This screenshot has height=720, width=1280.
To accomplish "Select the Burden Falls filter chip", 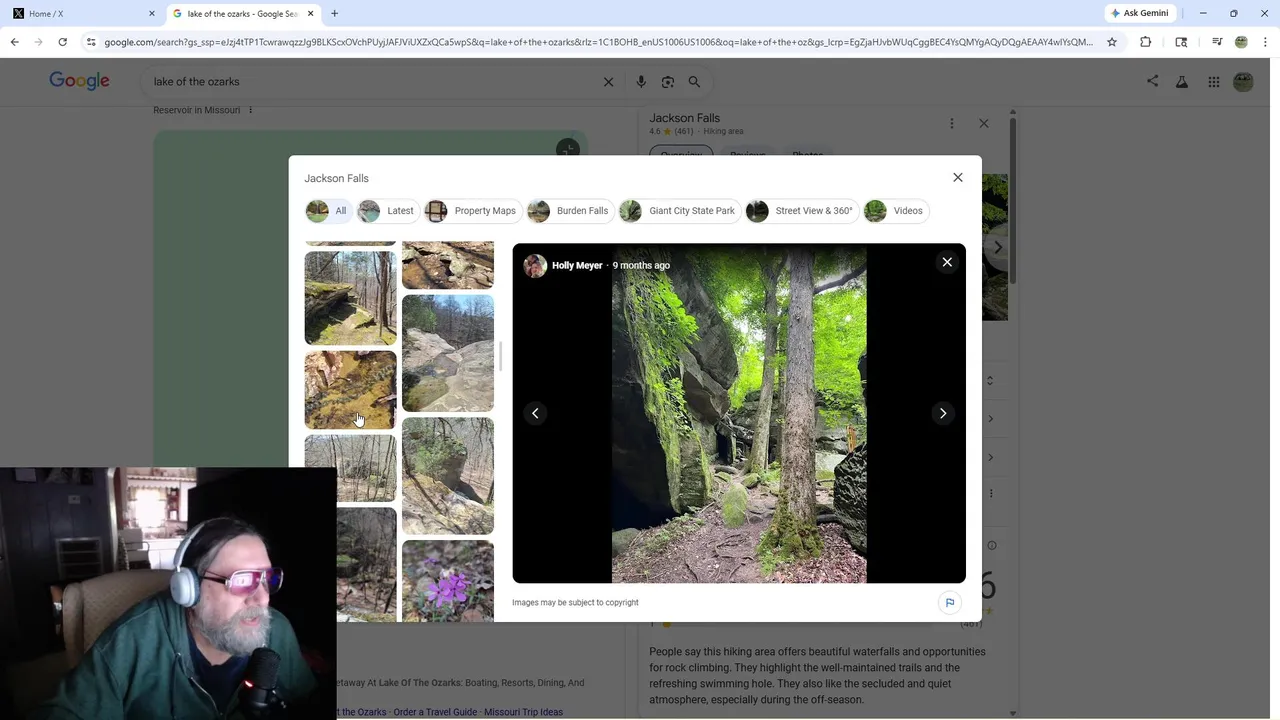I will (x=569, y=211).
